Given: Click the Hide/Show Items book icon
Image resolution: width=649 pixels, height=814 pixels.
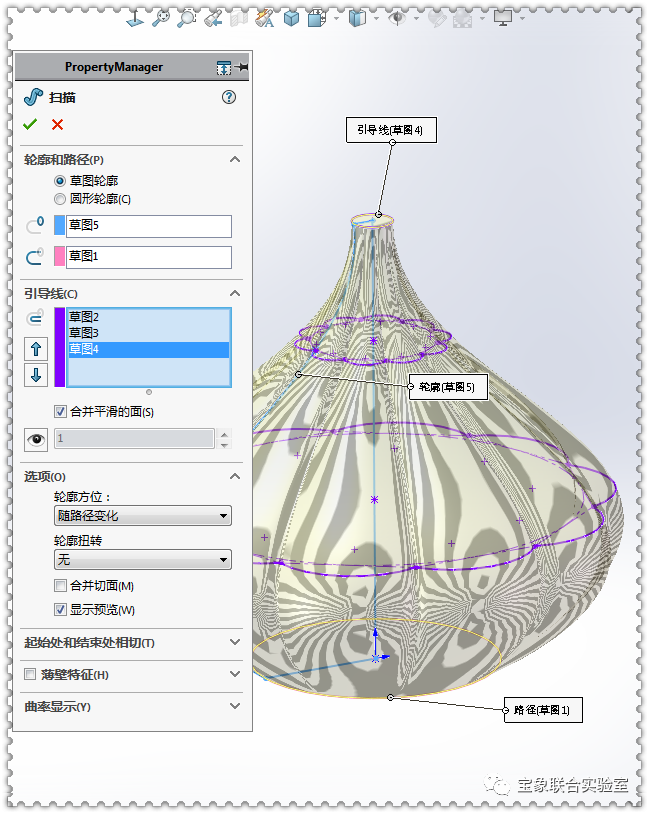Looking at the screenshot, I should point(357,18).
